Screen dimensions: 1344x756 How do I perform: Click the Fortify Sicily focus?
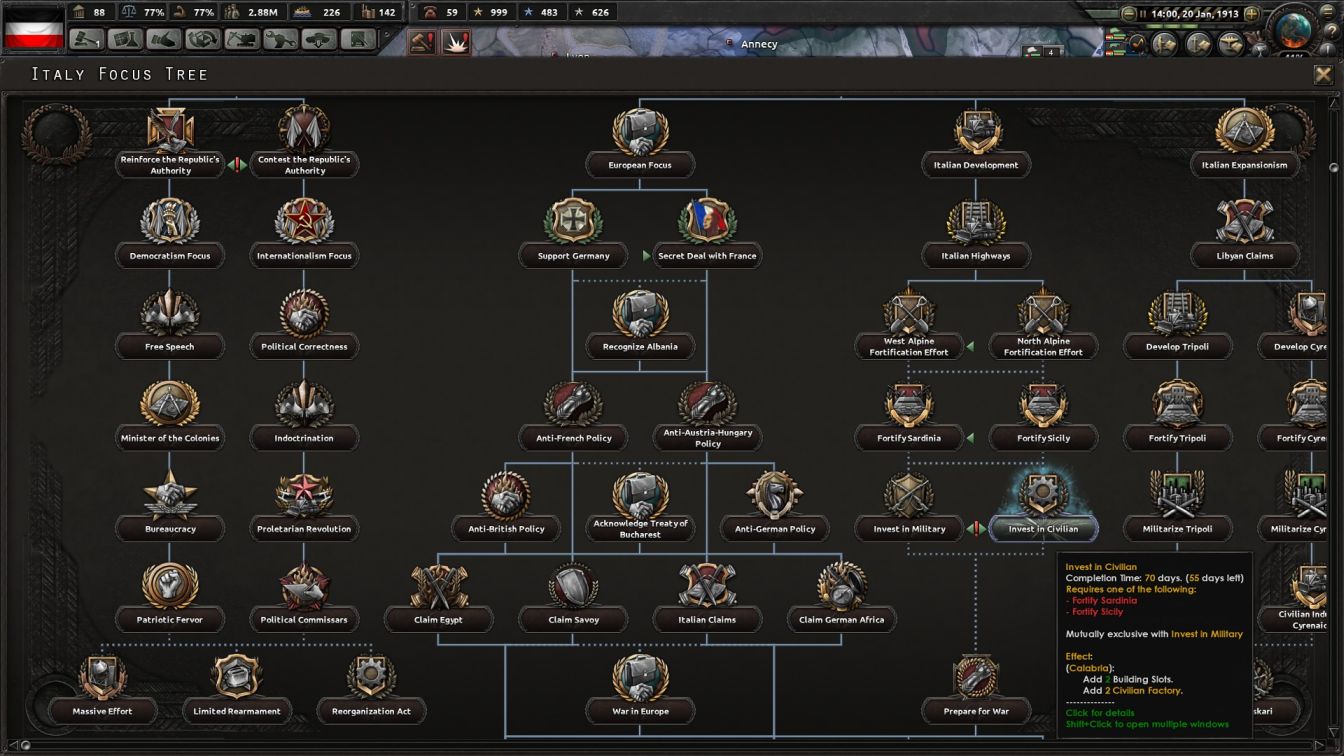pyautogui.click(x=1043, y=415)
